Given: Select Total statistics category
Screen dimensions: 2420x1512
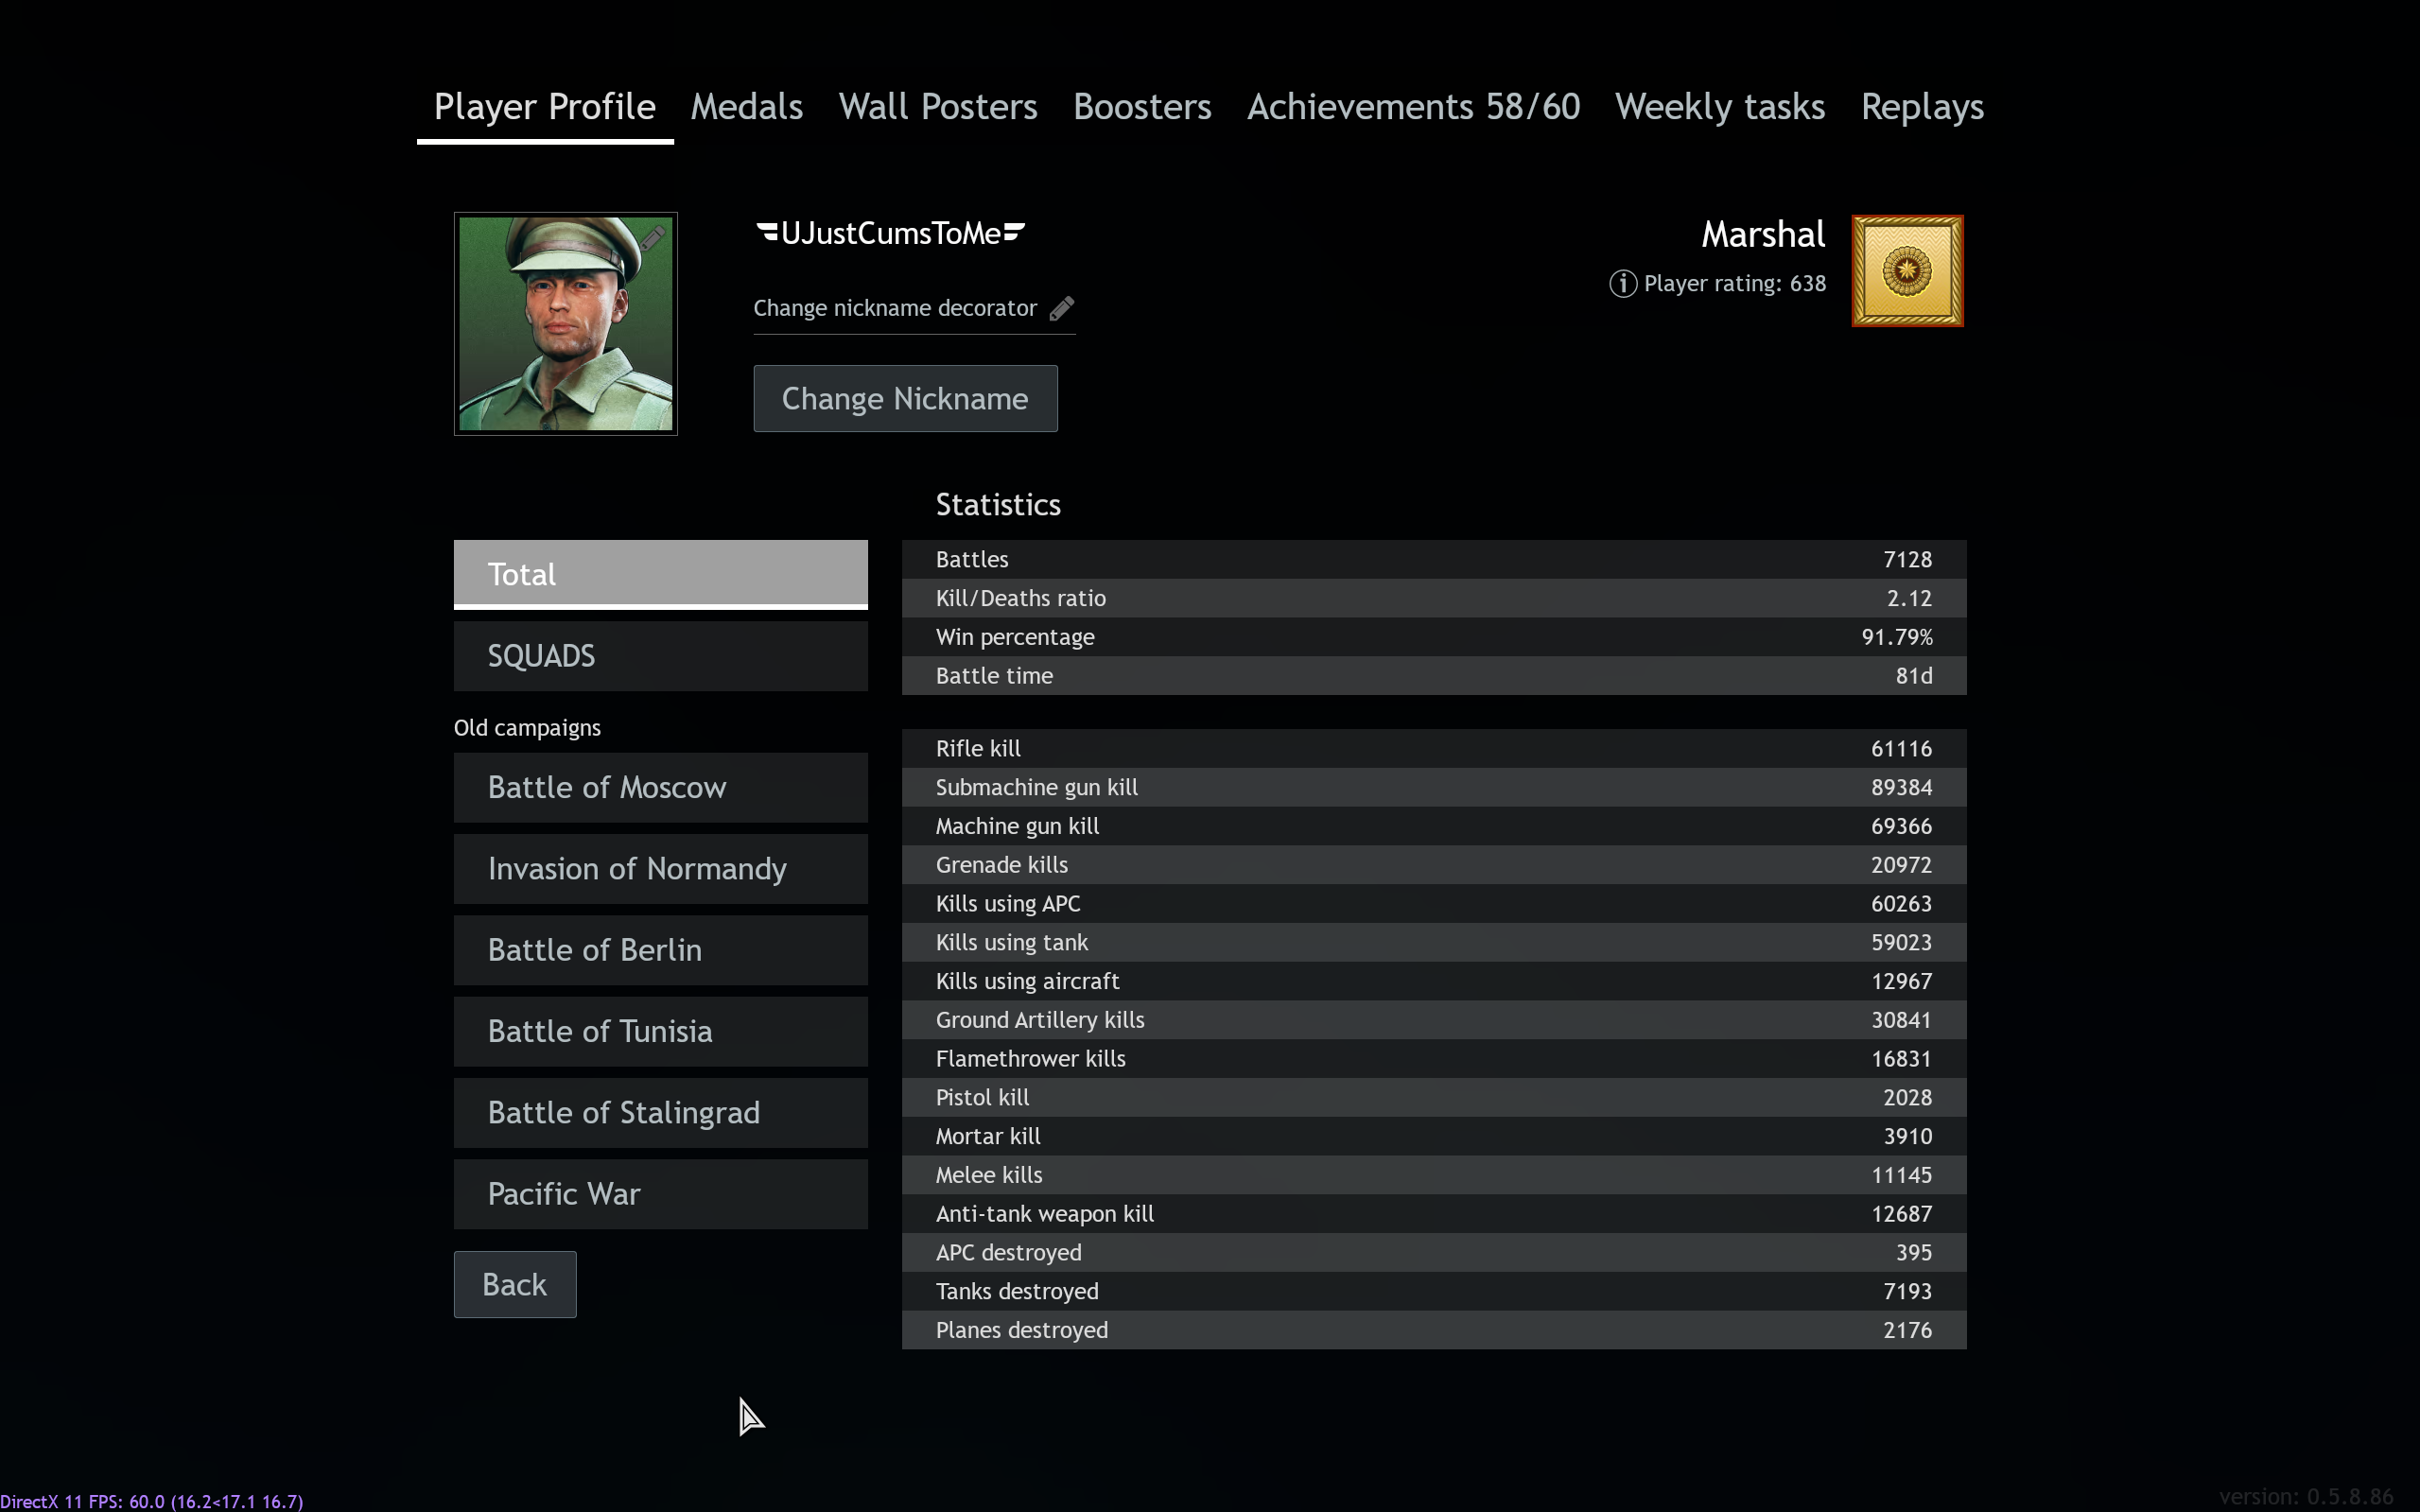Looking at the screenshot, I should point(660,574).
